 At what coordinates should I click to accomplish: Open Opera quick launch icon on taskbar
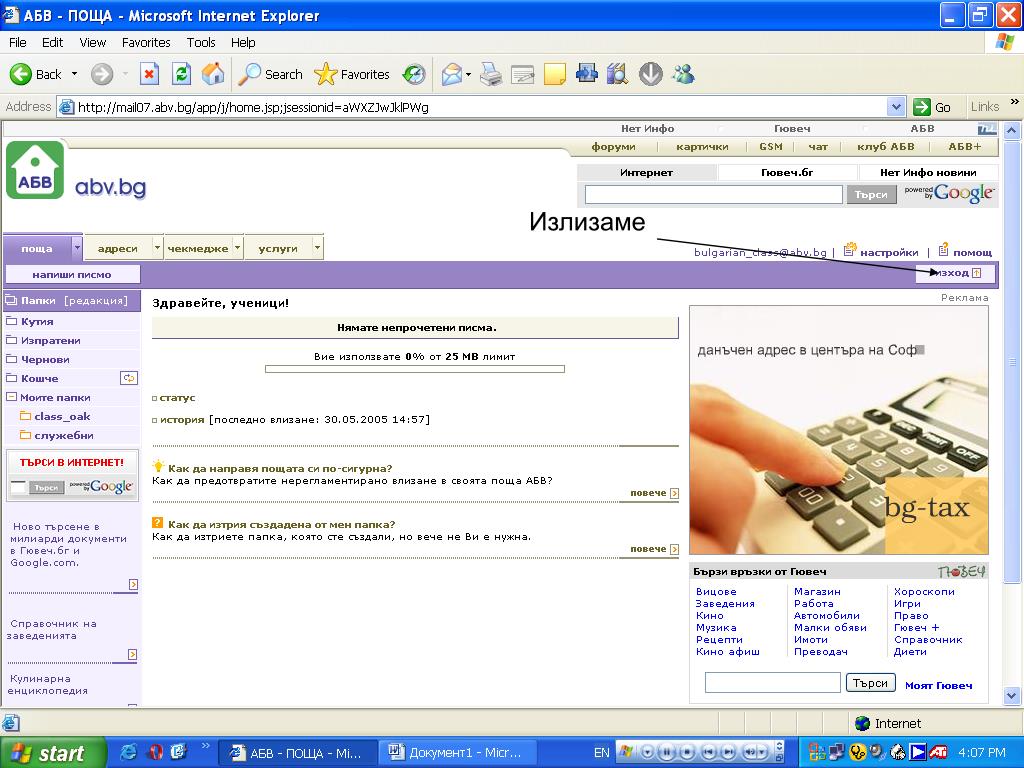(155, 752)
